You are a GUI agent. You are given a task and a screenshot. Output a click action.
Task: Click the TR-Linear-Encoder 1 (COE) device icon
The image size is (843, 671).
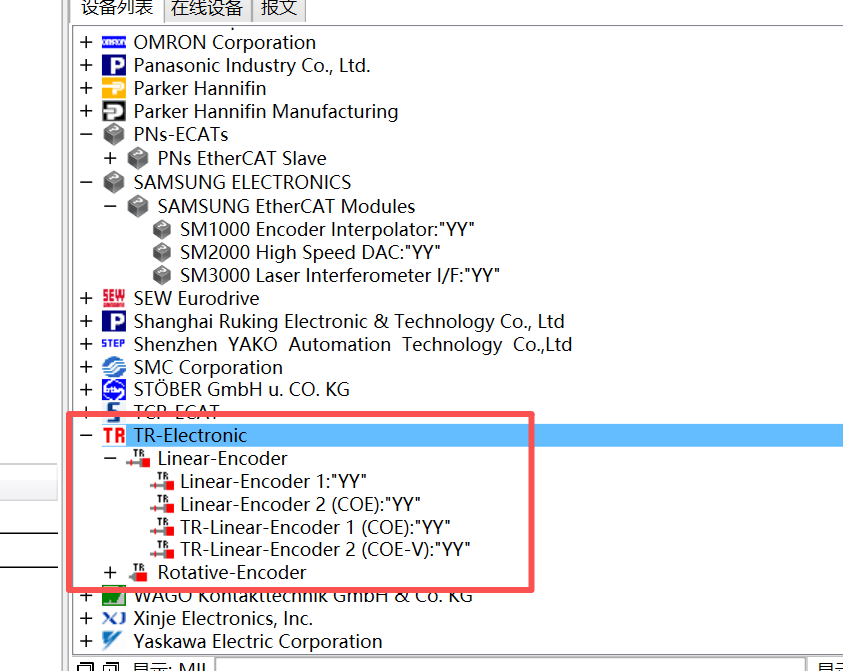click(162, 527)
